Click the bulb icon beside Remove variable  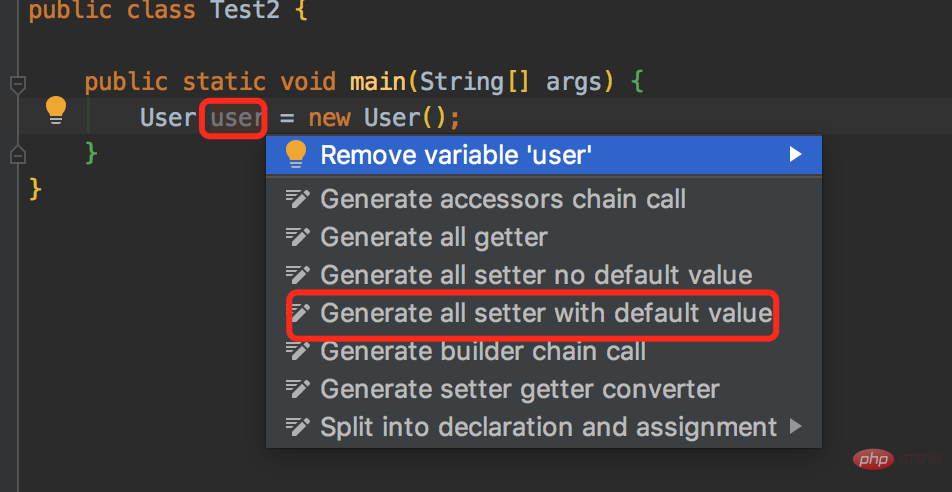[296, 154]
